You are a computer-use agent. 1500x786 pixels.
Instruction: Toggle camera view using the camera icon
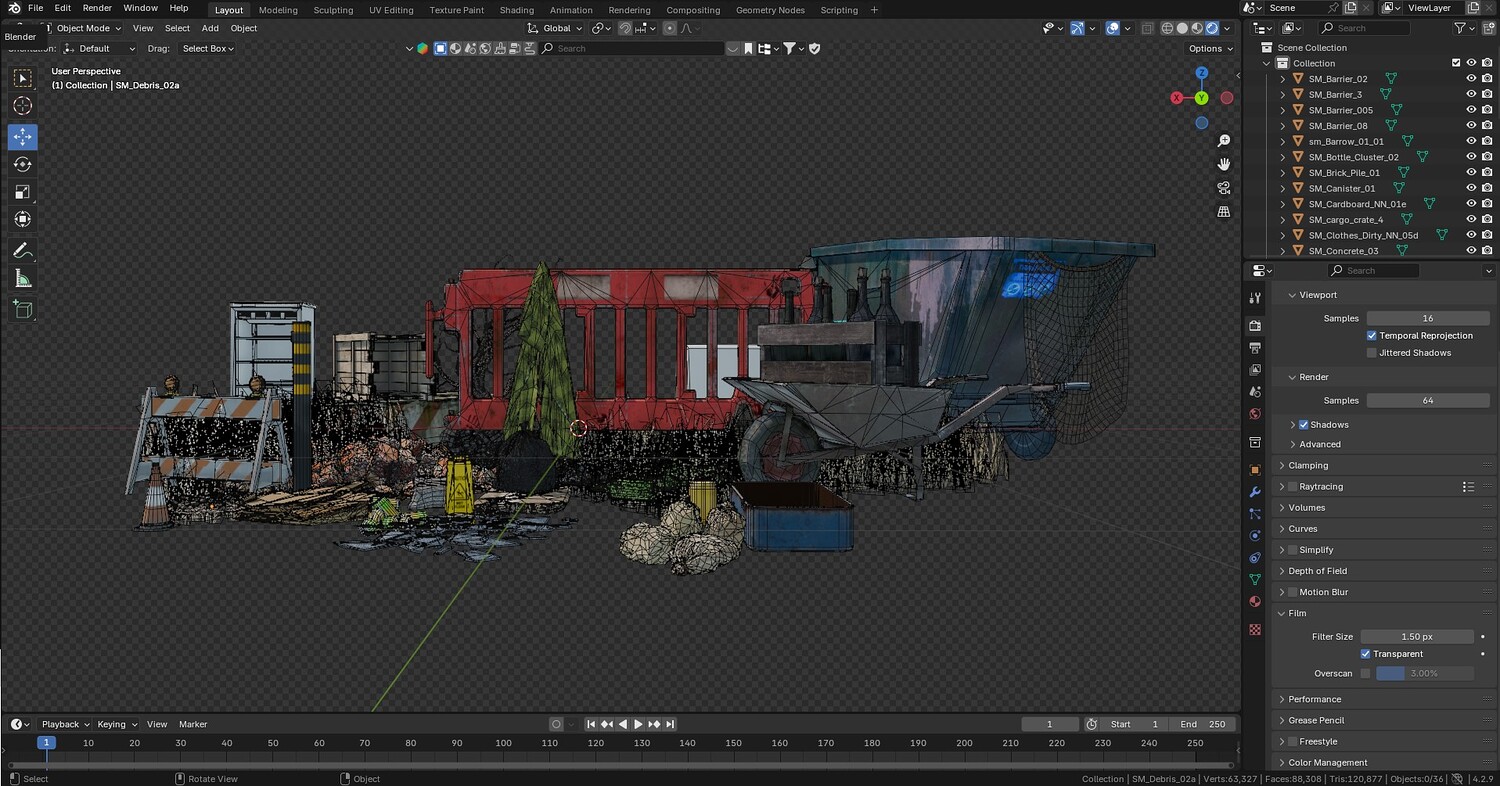[1224, 188]
